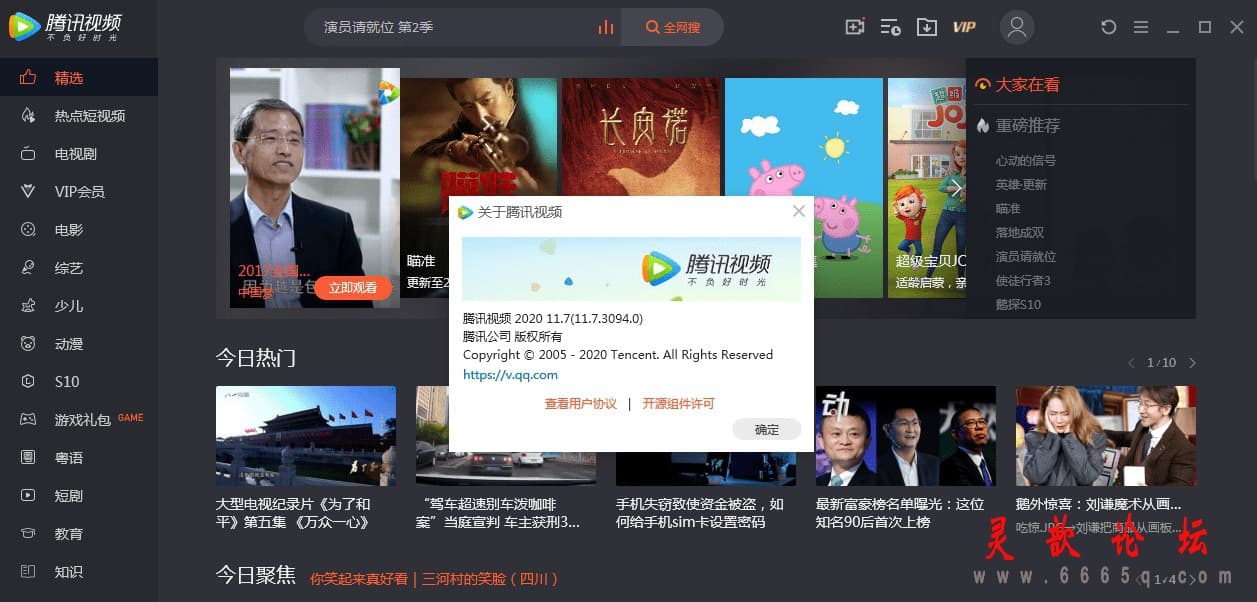The width and height of the screenshot is (1257, 602).
Task: Click the 综艺 microphone icon in sidebar
Action: pyautogui.click(x=28, y=268)
